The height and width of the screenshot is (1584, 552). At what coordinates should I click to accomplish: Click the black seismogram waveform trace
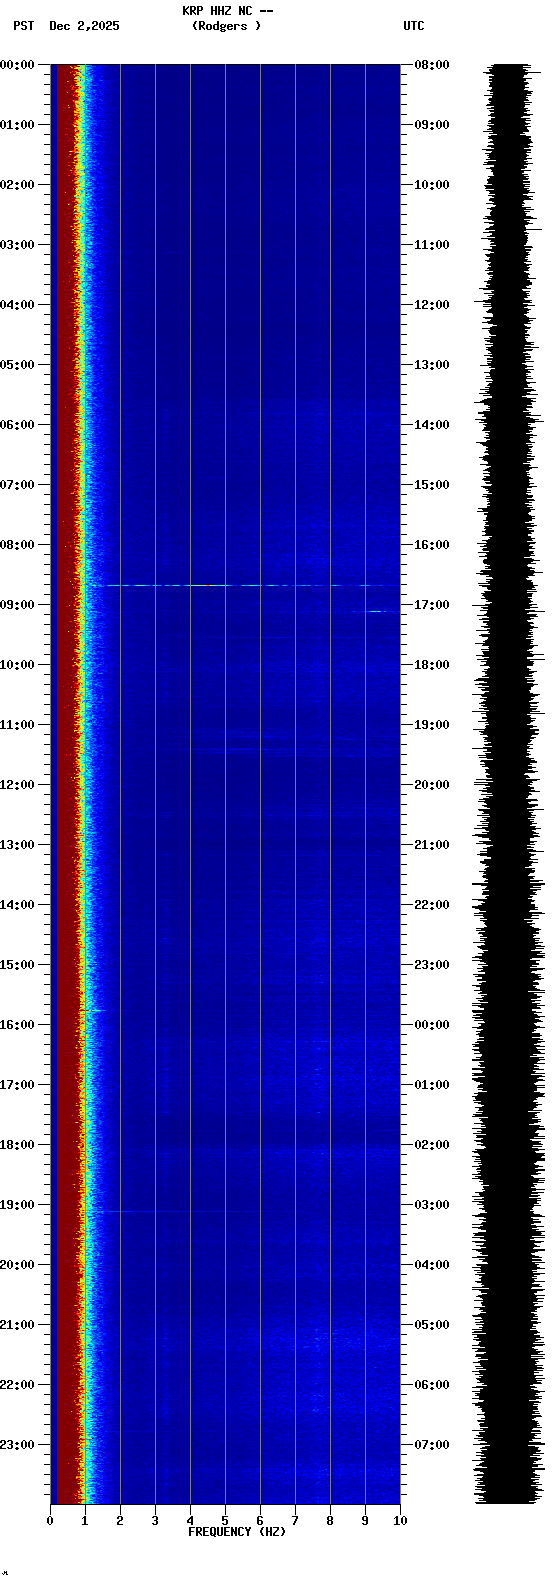(509, 784)
